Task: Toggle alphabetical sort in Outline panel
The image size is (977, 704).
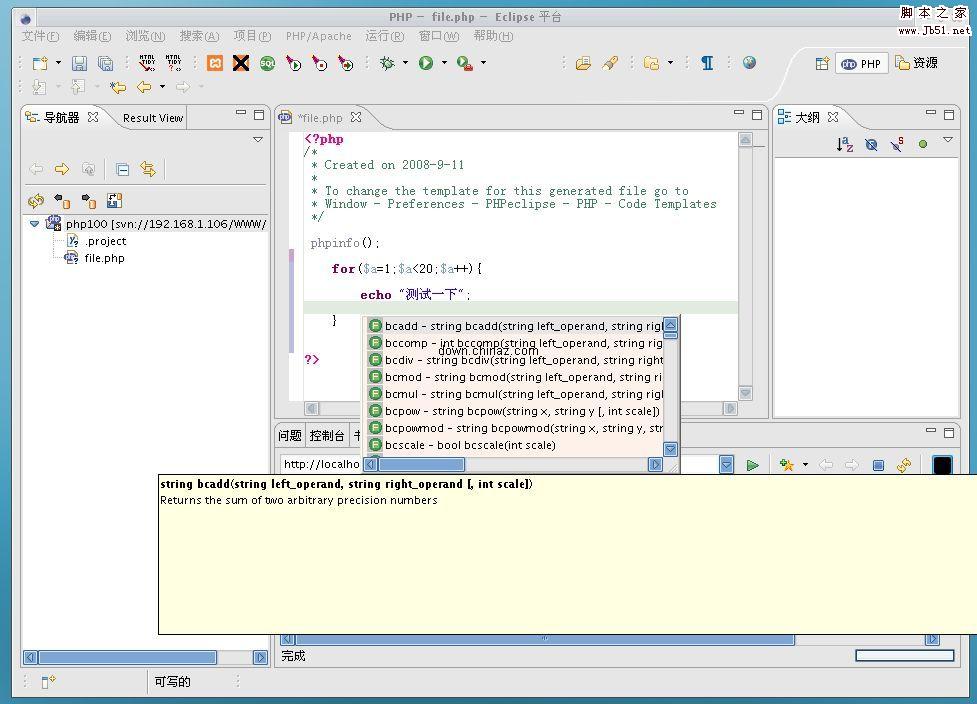Action: 844,145
